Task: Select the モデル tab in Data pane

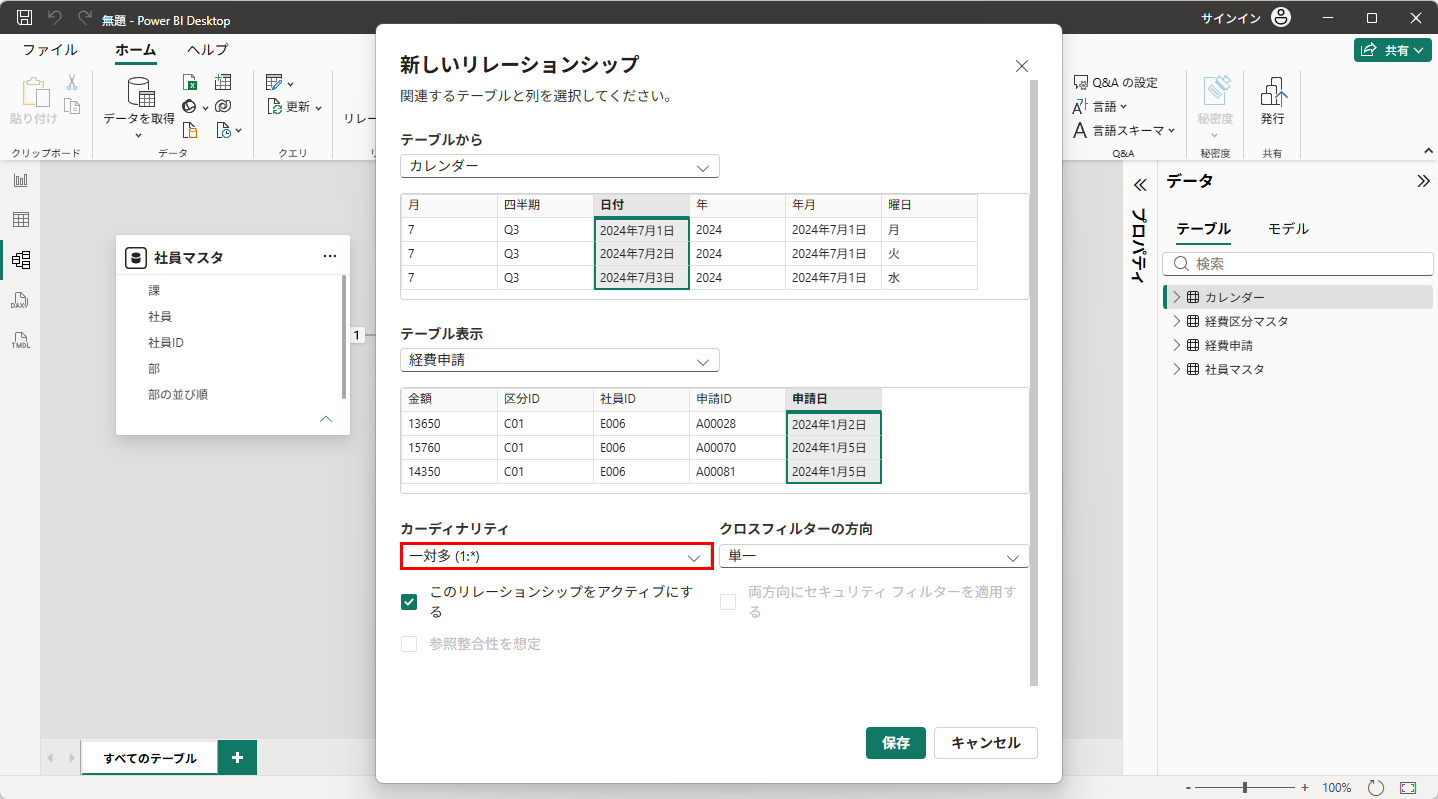Action: coord(1288,229)
